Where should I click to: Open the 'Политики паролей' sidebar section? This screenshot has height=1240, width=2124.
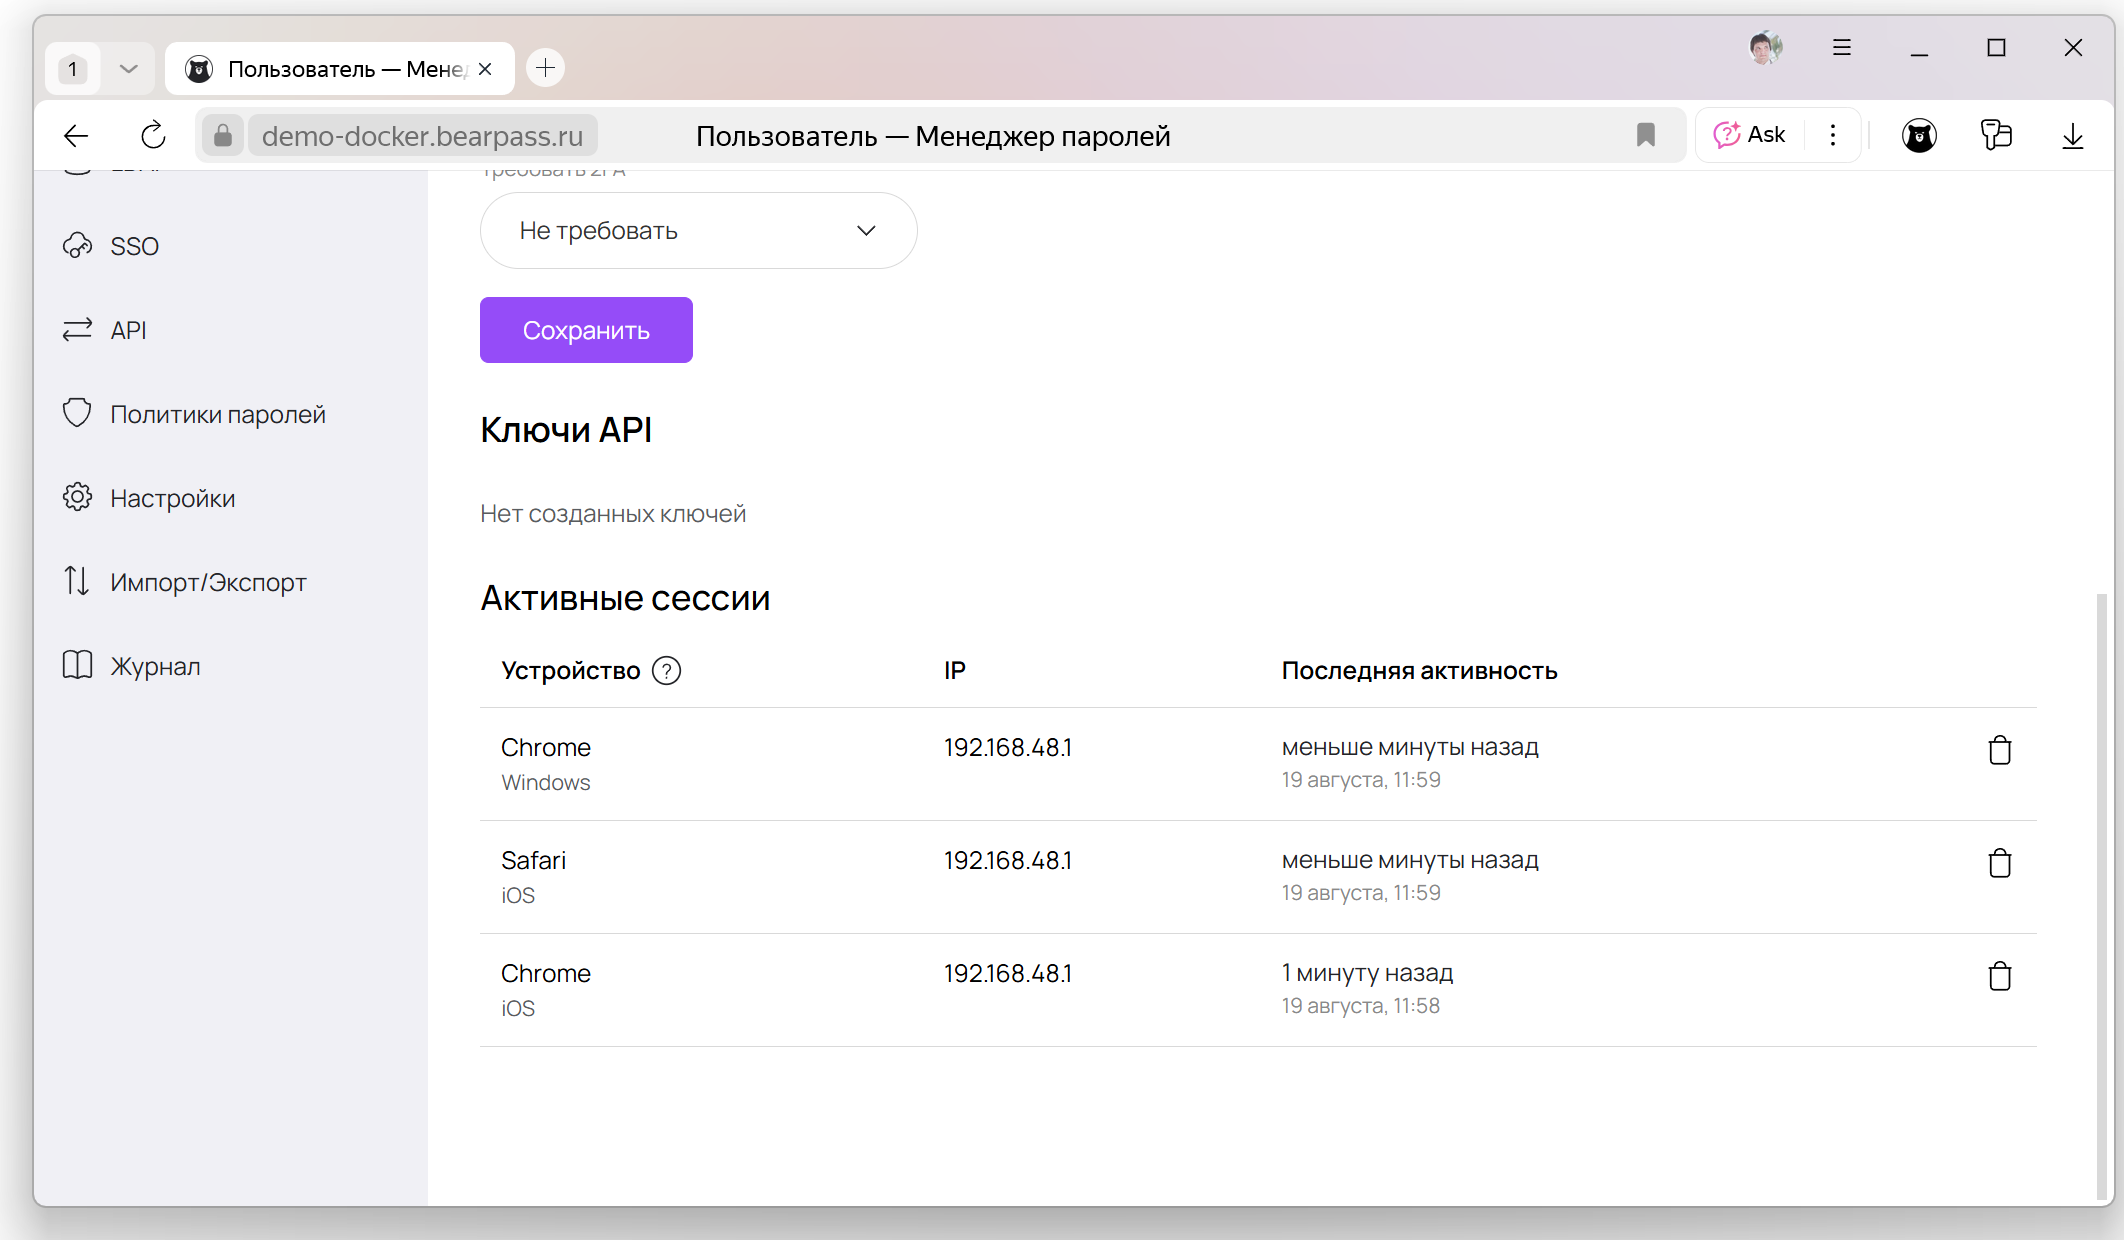coord(217,414)
